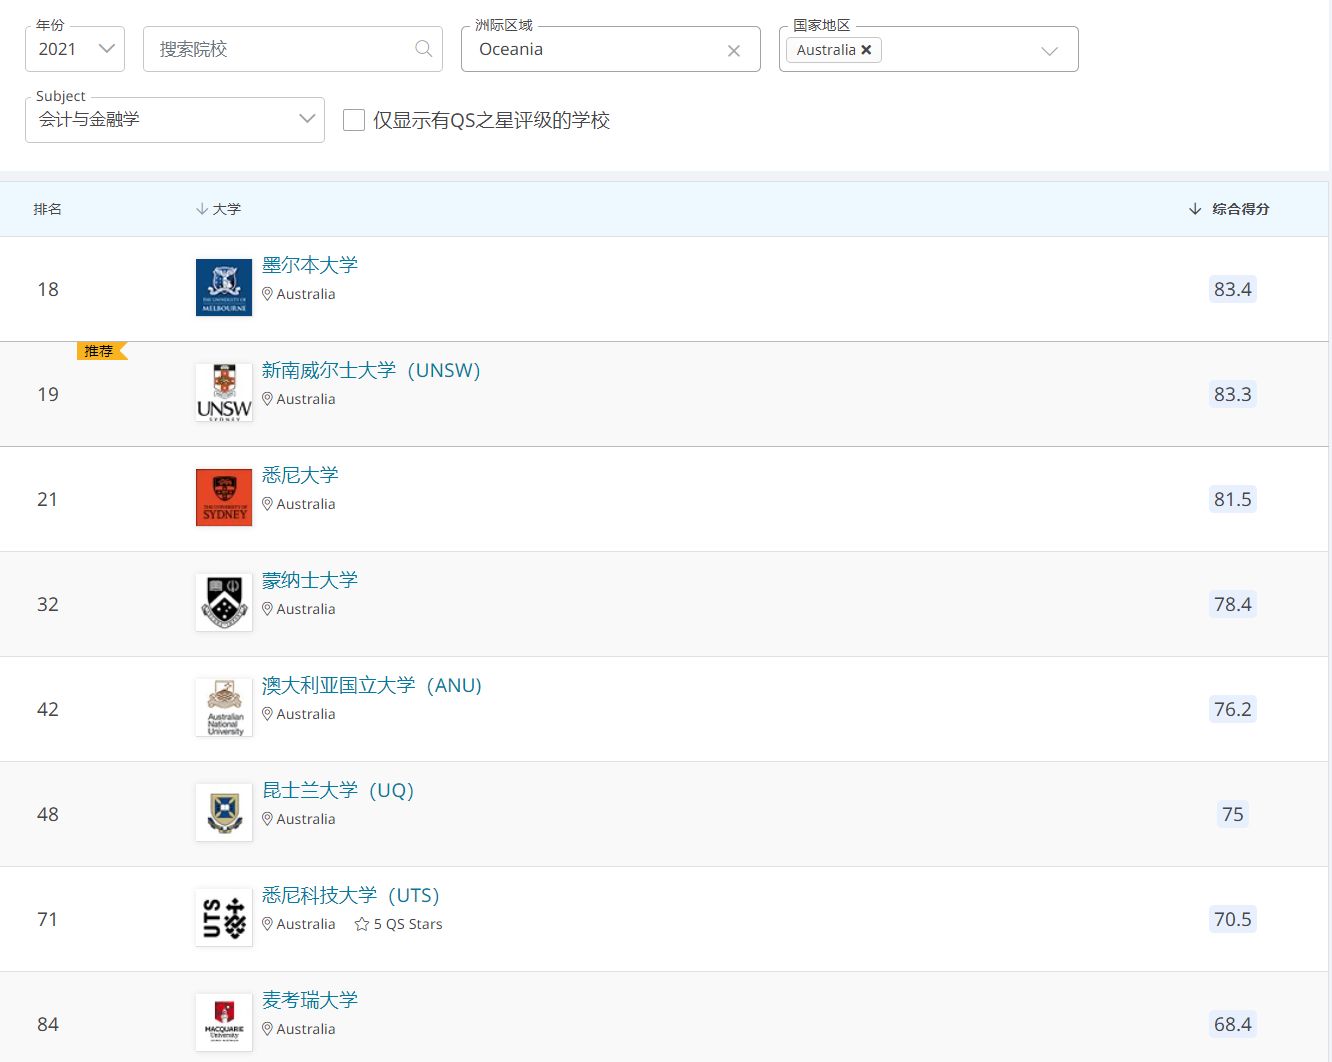Open the 年份 2021 dropdown
The height and width of the screenshot is (1062, 1332).
point(75,49)
